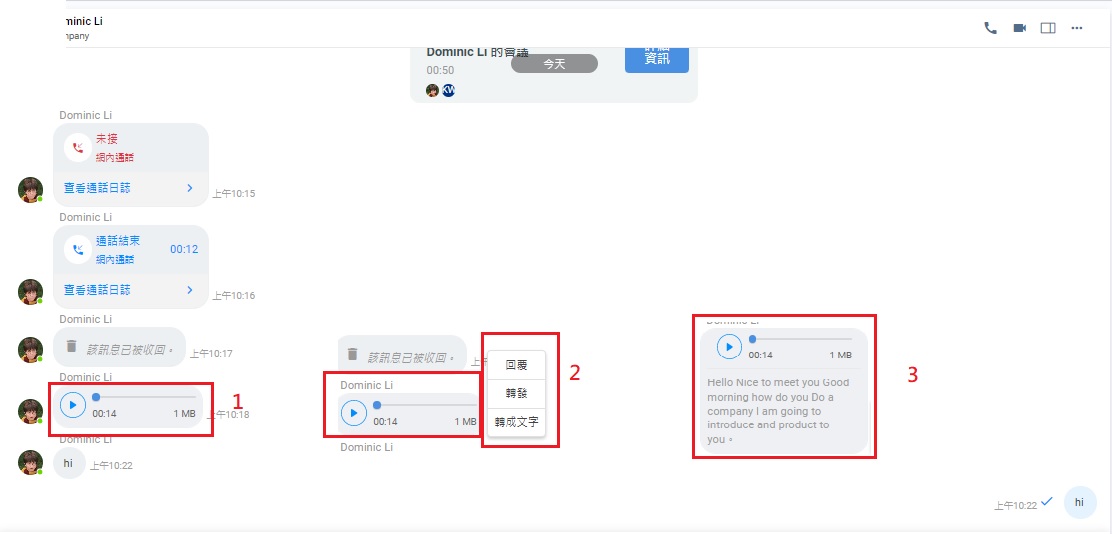
Task: Click the meeting participant avatars in meeting card
Action: (x=440, y=90)
